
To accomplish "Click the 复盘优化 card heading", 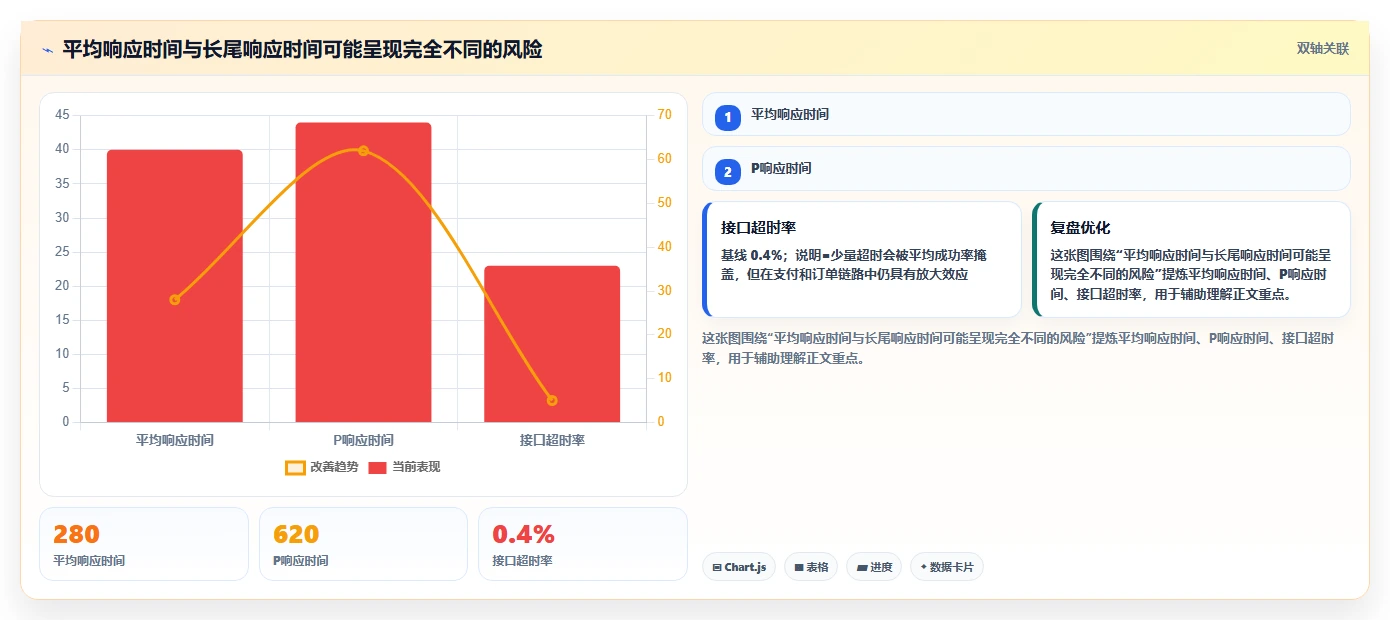I will (1080, 228).
